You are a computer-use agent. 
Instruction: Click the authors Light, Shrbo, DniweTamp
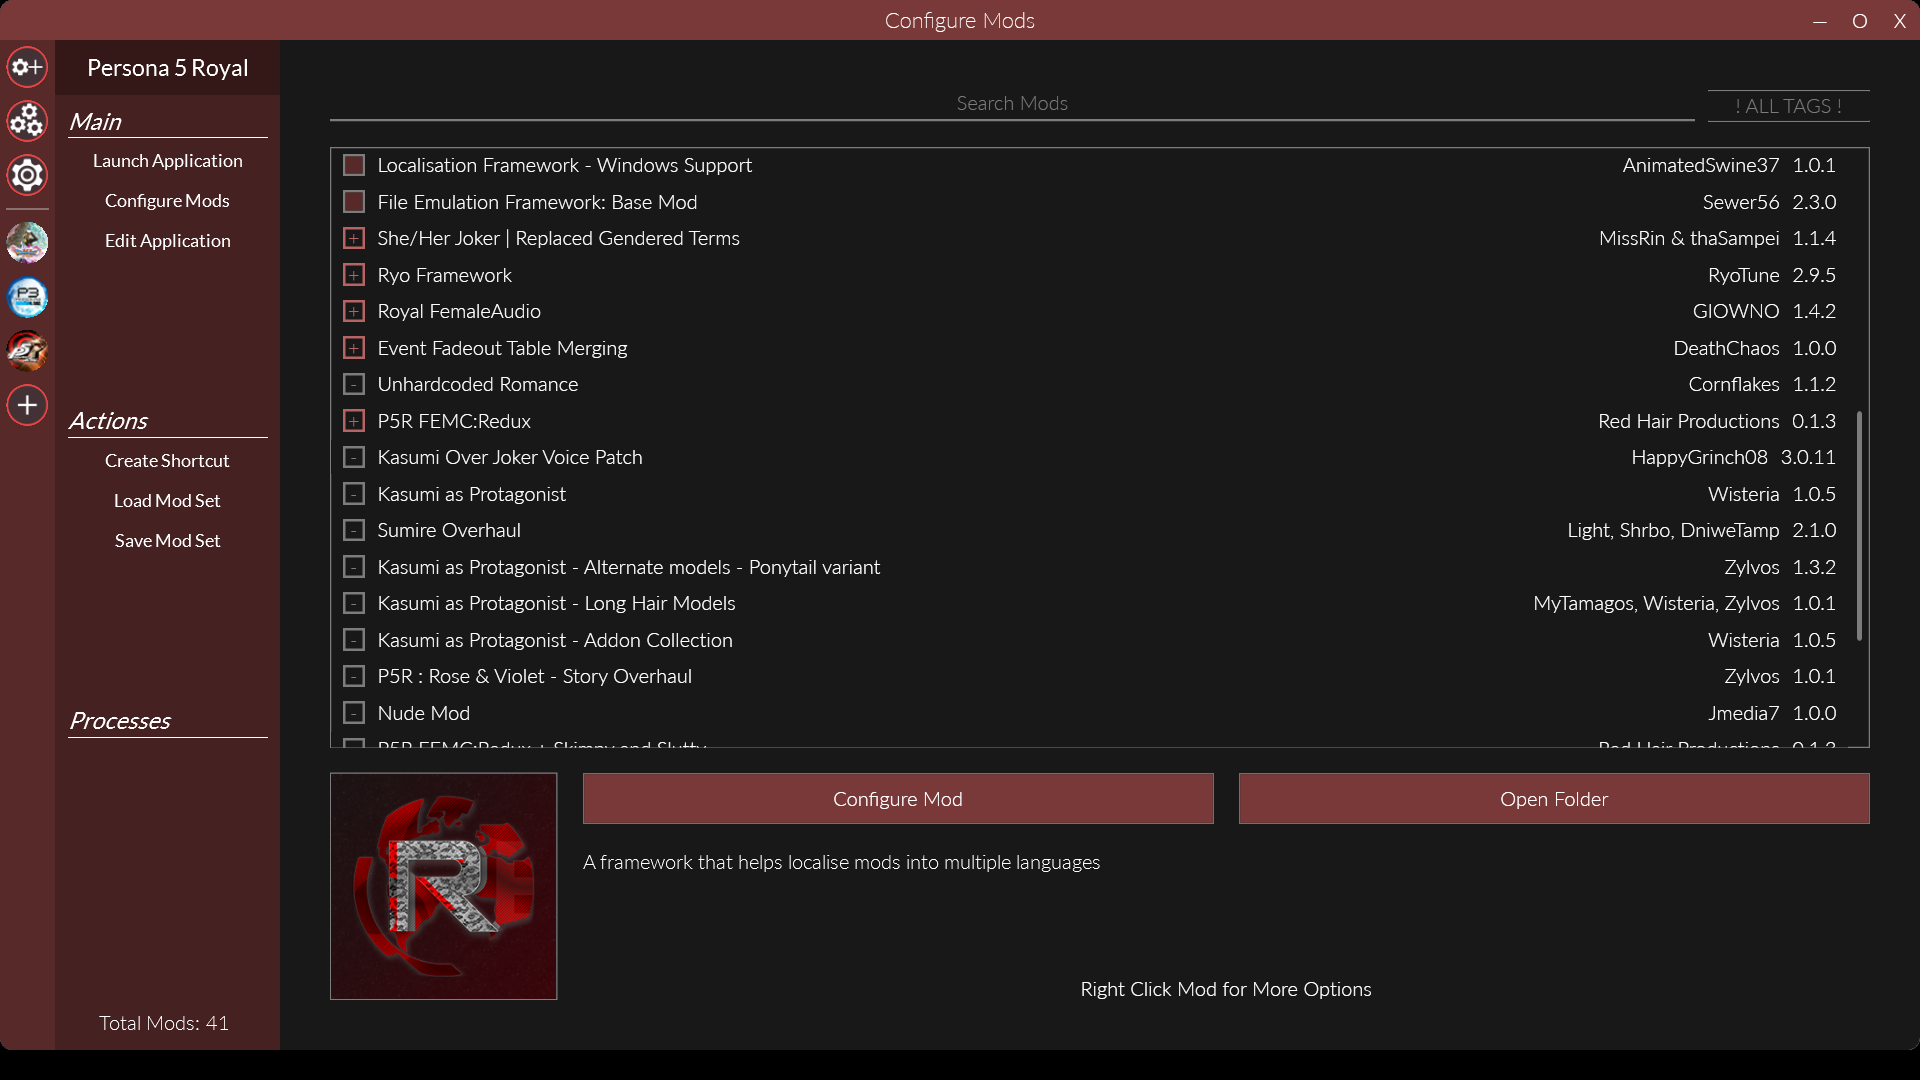1674,530
